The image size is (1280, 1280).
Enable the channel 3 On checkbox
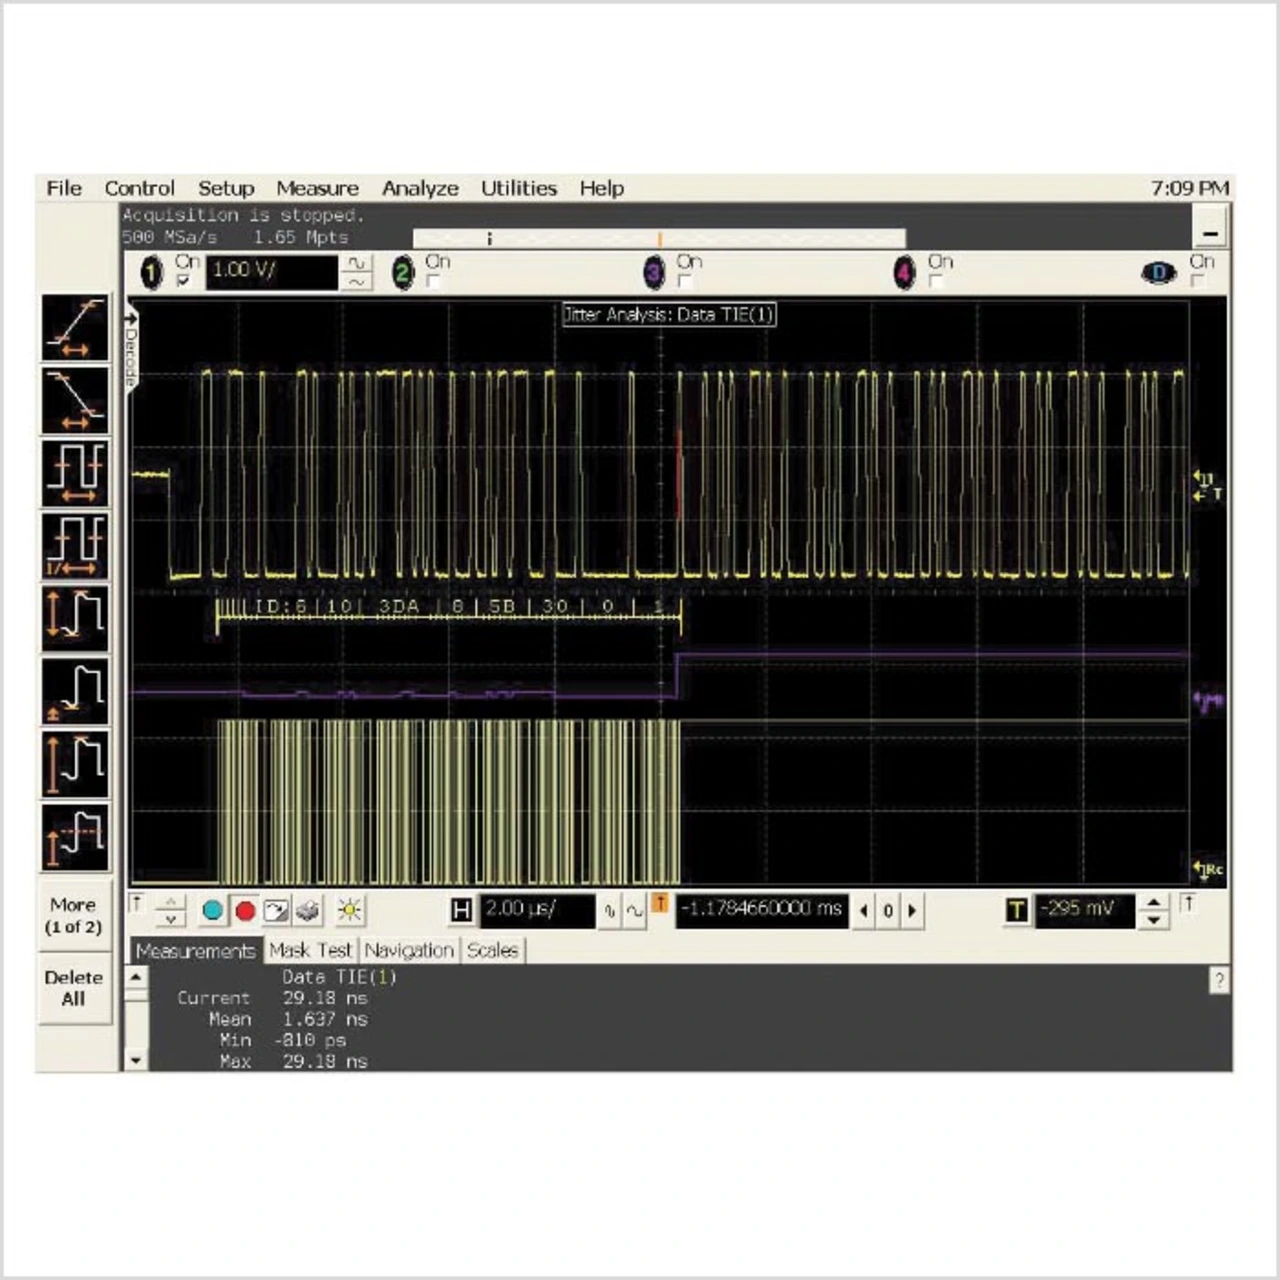point(685,282)
